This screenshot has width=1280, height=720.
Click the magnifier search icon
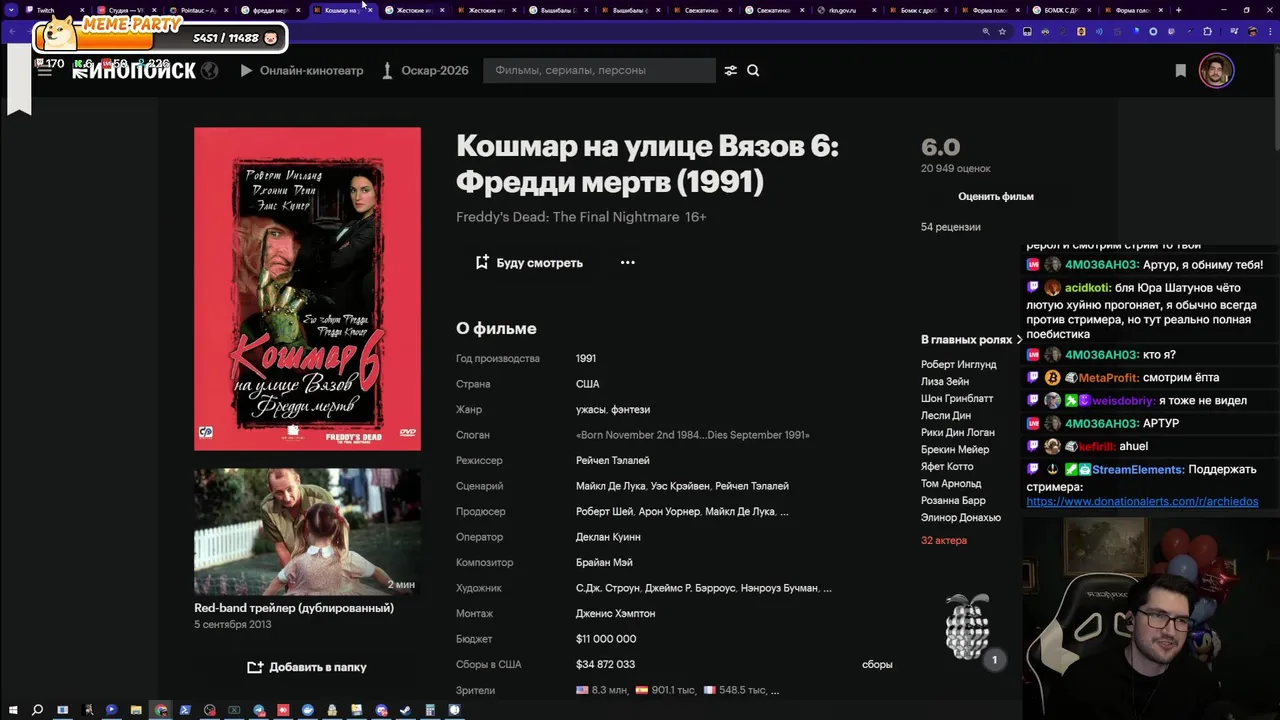753,70
